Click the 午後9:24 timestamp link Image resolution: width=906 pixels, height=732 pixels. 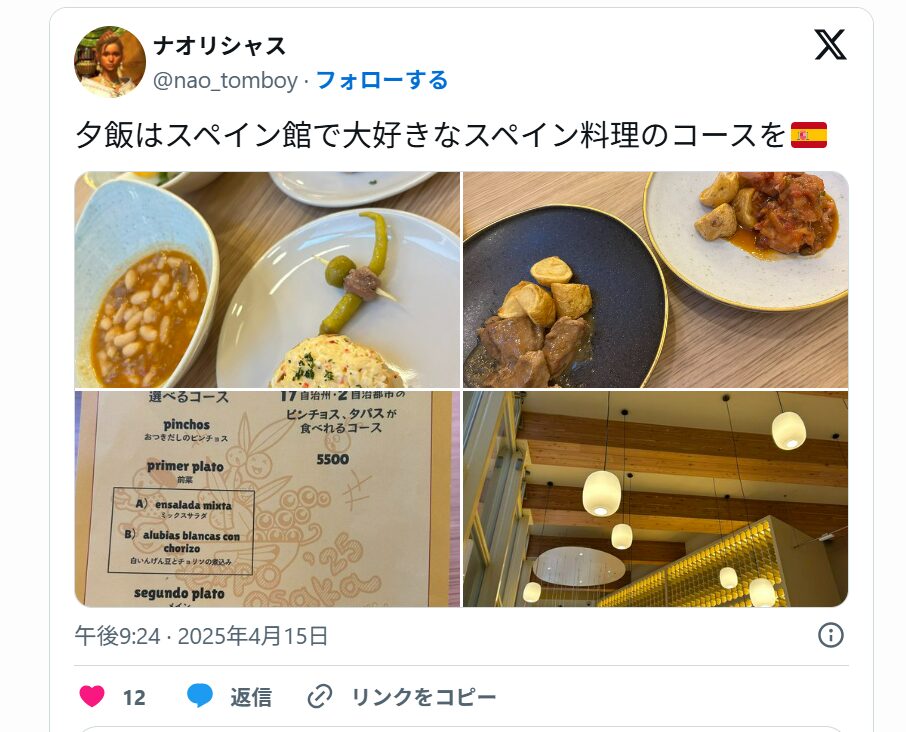point(117,636)
